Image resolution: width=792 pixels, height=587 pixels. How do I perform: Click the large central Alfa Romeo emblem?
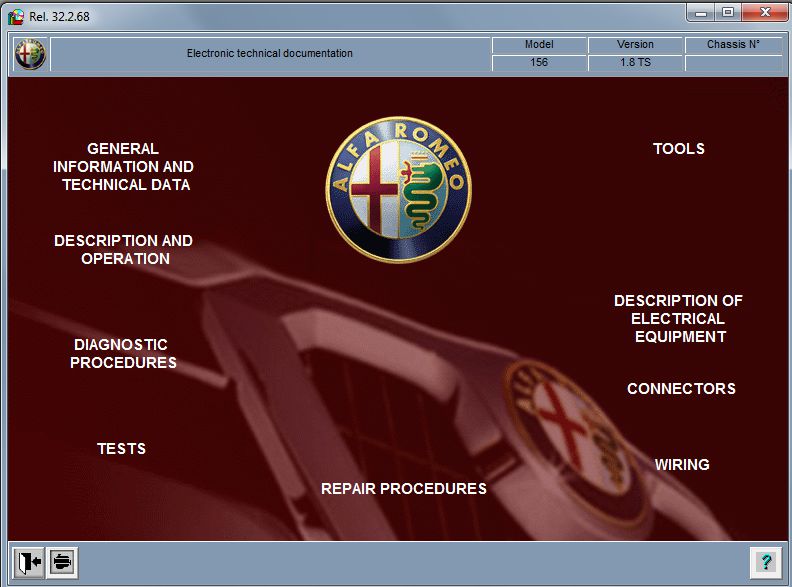(x=399, y=190)
